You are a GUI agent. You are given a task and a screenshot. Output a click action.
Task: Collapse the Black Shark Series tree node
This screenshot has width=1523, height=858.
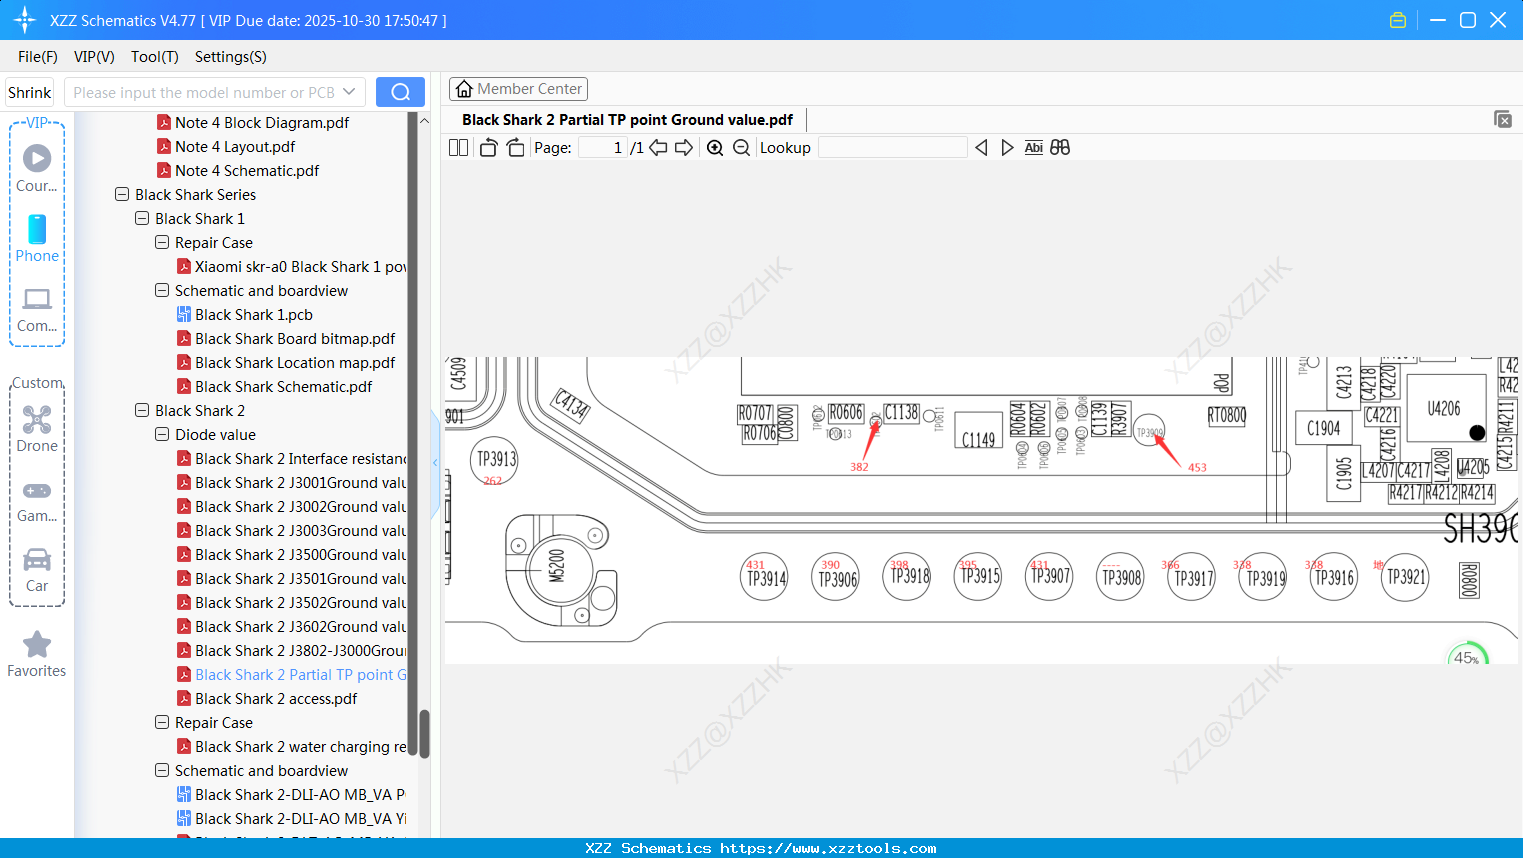click(x=122, y=194)
